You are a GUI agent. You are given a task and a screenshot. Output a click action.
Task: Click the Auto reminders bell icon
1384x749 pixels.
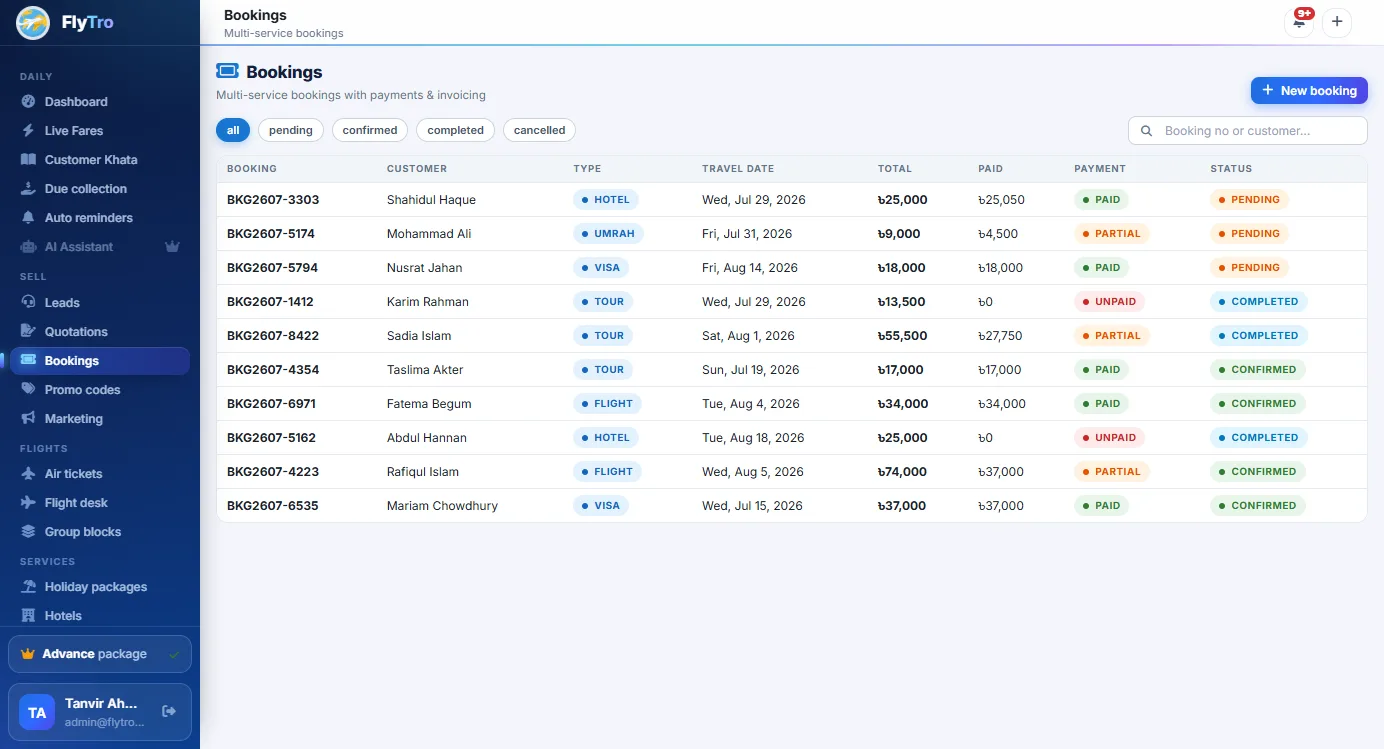point(28,218)
